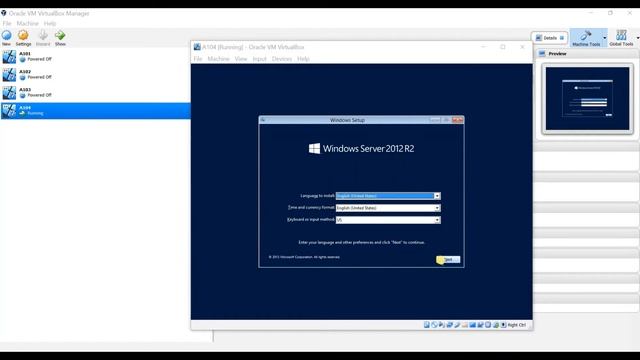Viewport: 640px width, 360px height.
Task: Open File menu in A104 VM window
Action: (198, 59)
